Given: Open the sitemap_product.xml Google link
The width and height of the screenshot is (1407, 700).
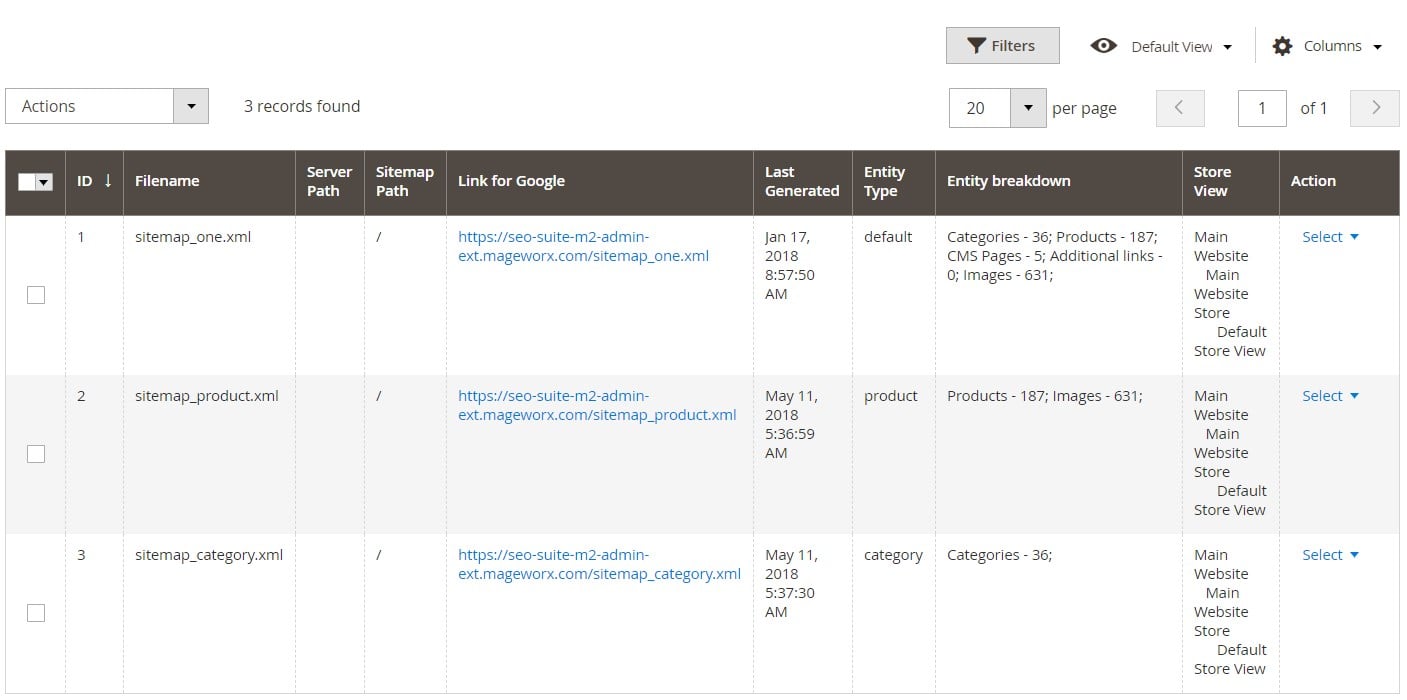Looking at the screenshot, I should click(597, 405).
